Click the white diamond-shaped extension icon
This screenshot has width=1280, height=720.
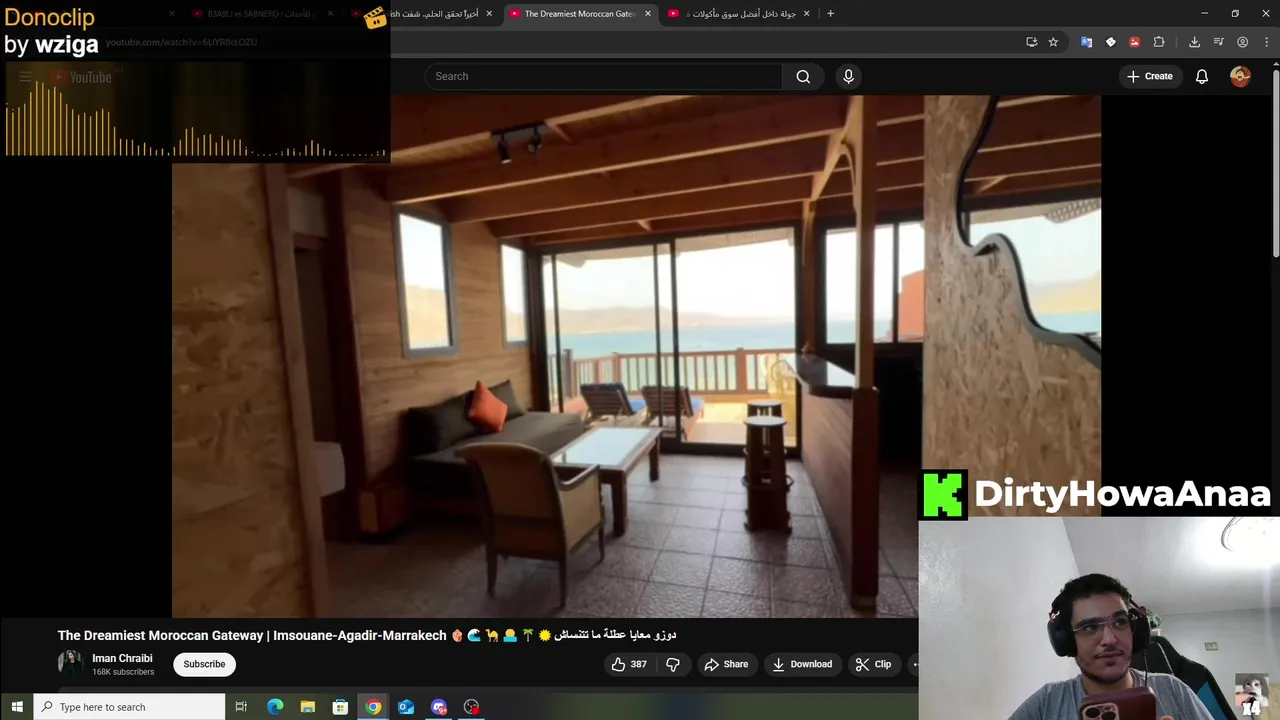1110,42
